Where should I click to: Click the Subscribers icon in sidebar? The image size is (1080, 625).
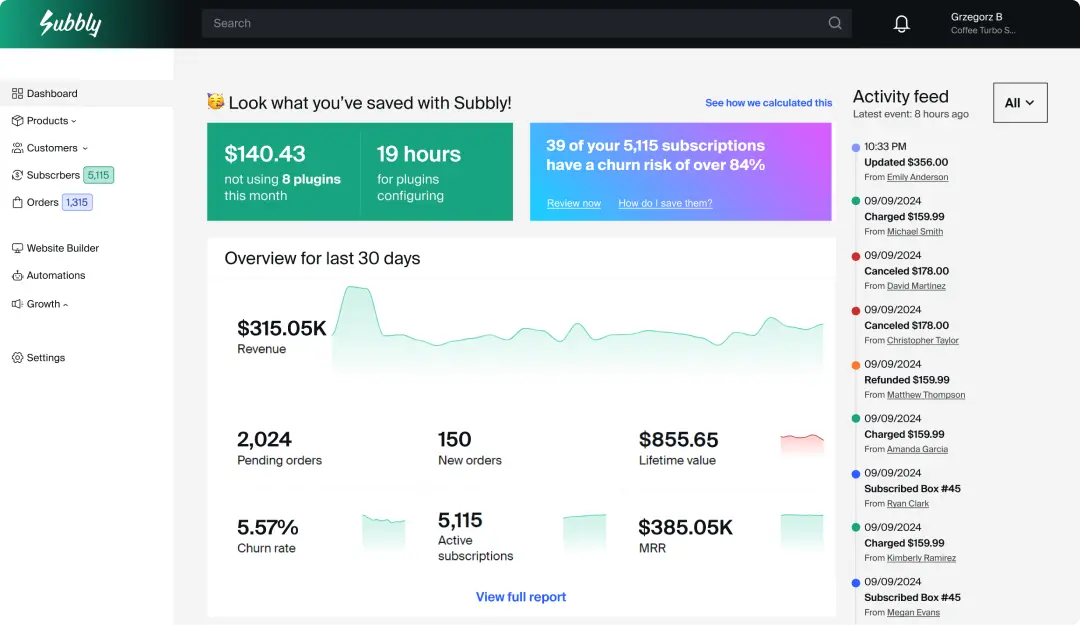(17, 175)
